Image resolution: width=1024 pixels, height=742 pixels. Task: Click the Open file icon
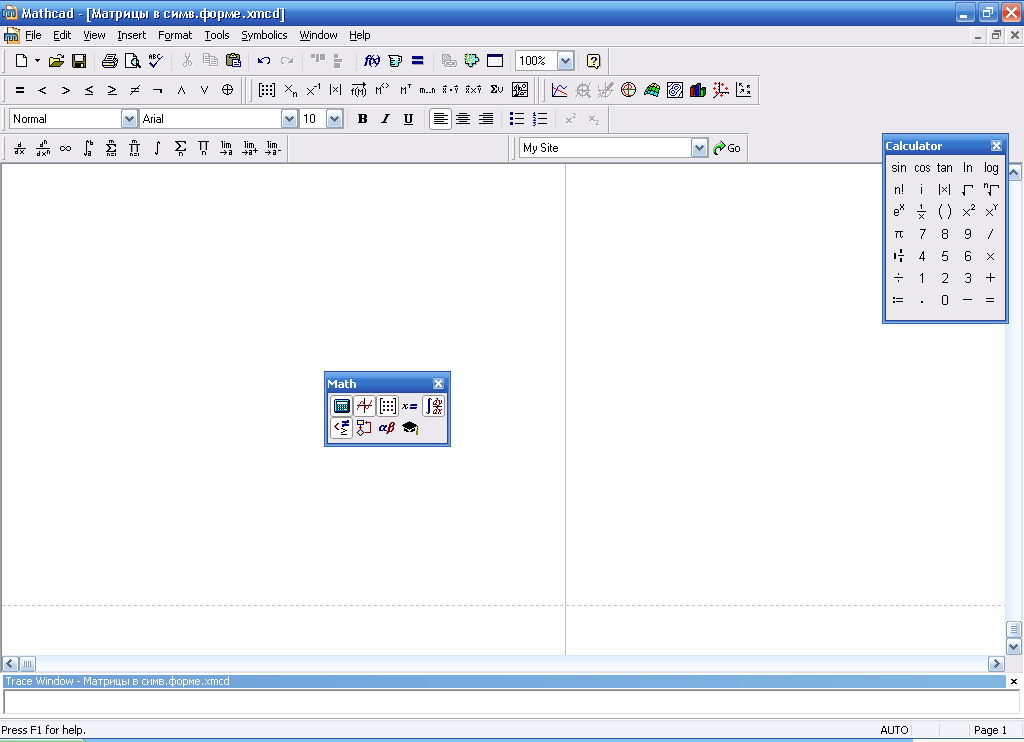(56, 61)
